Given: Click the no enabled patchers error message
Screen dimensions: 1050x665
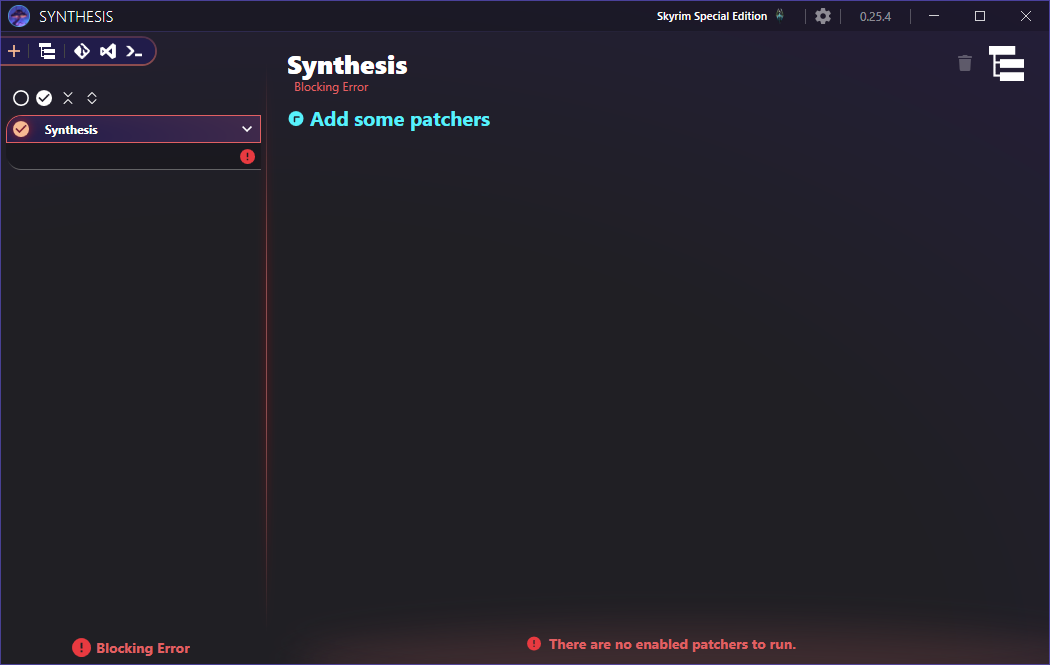Looking at the screenshot, I should tap(672, 644).
